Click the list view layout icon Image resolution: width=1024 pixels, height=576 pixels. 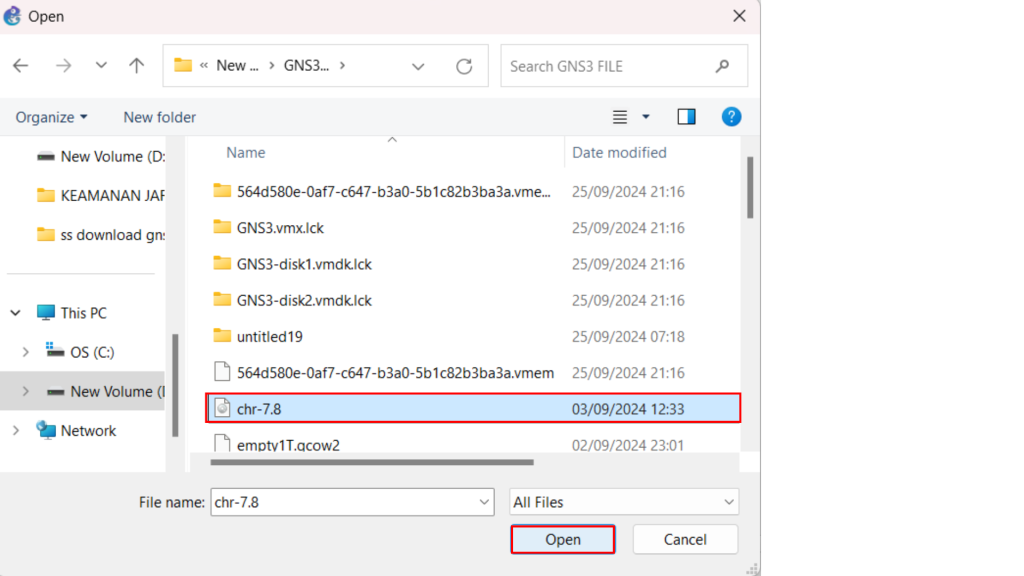tap(620, 117)
